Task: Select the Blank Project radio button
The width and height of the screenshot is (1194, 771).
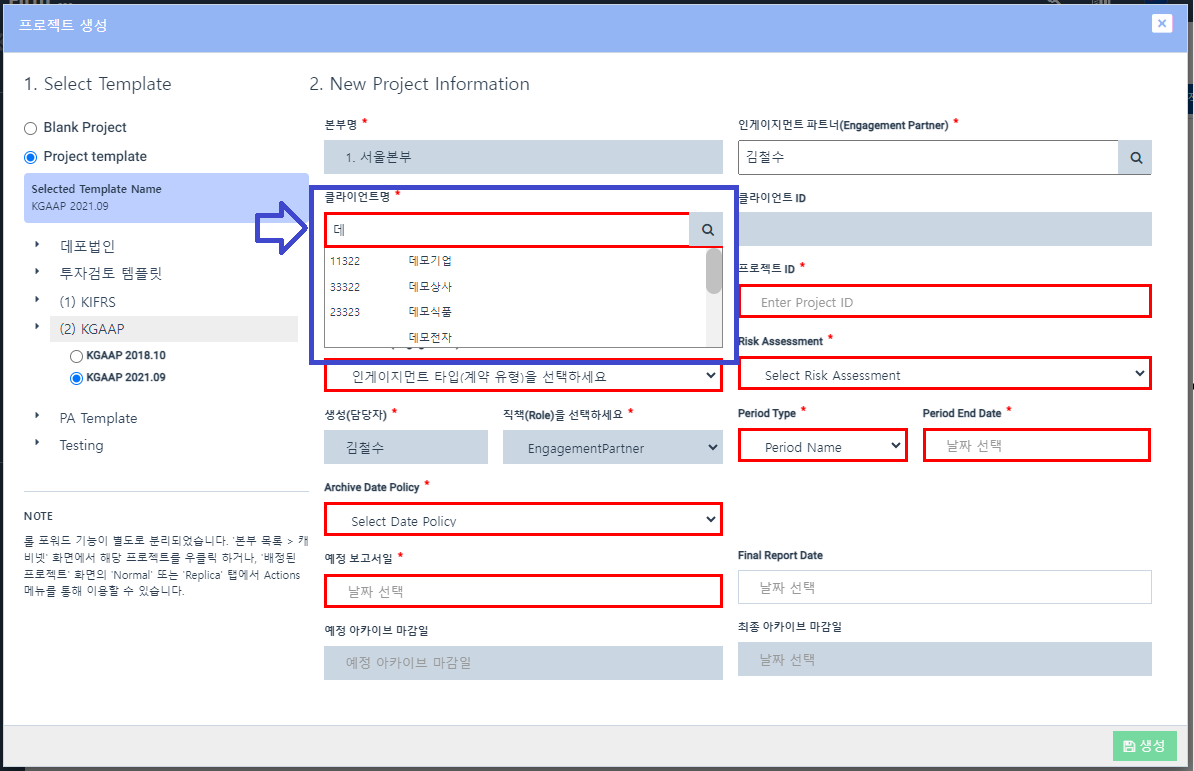Action: pos(31,127)
